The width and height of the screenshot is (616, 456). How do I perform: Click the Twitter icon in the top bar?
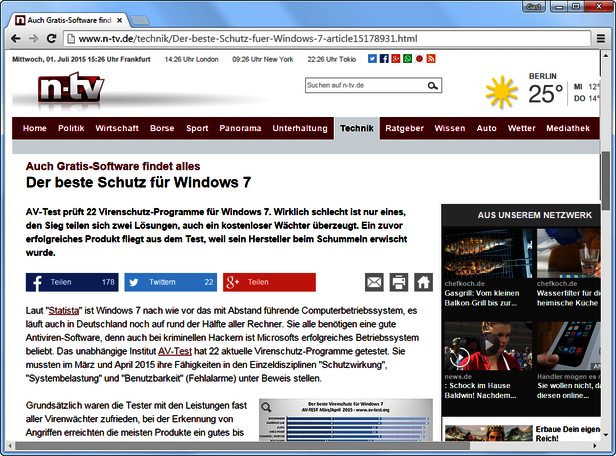[372, 59]
